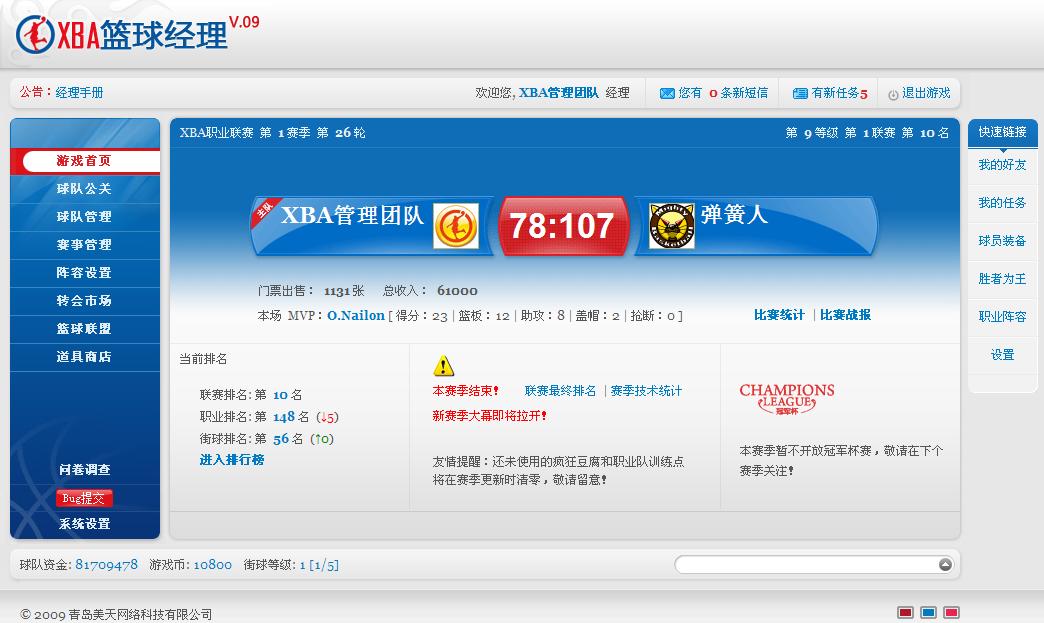The height and width of the screenshot is (623, 1044).
Task: Go to rankings via 进入排行榜
Action: tap(232, 460)
